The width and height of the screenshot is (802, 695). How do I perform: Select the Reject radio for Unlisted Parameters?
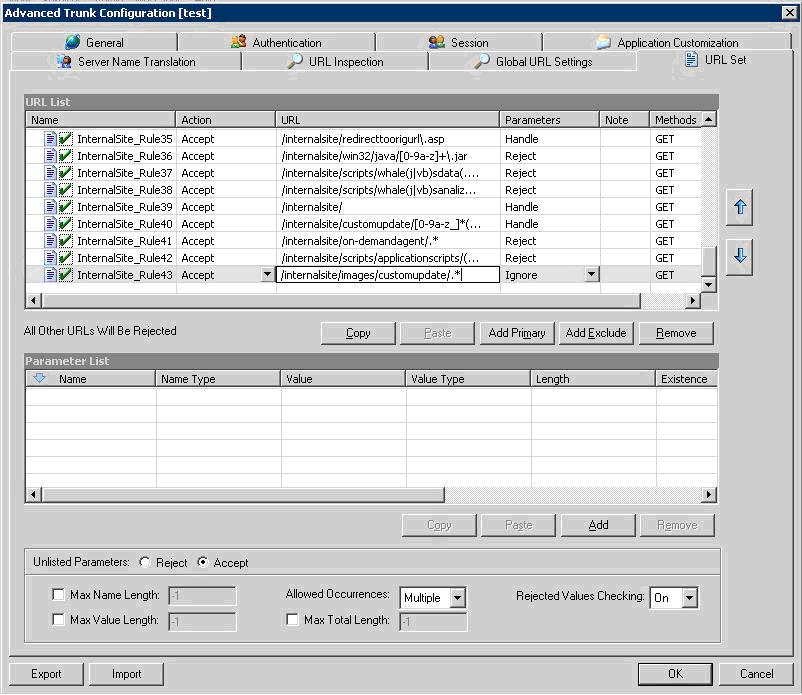click(144, 562)
